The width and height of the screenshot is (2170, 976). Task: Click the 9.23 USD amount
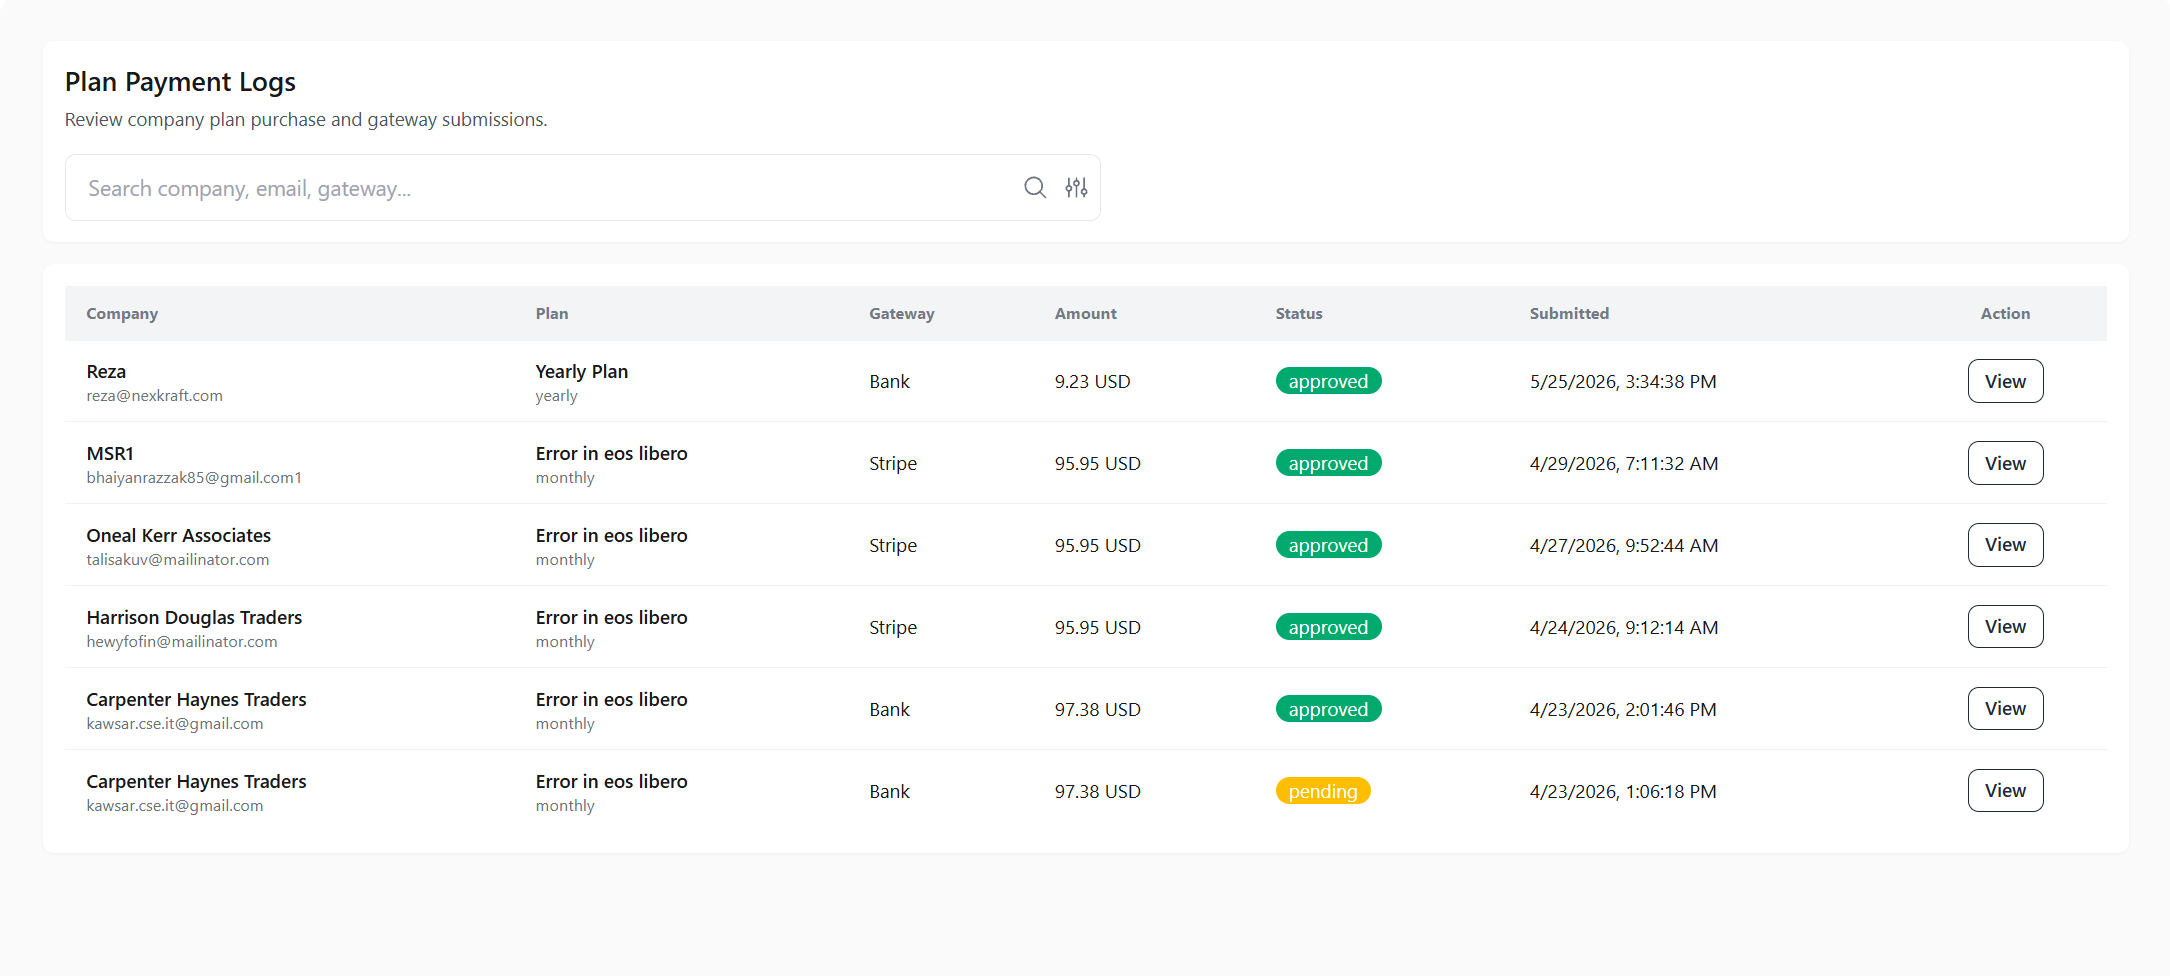(1092, 382)
